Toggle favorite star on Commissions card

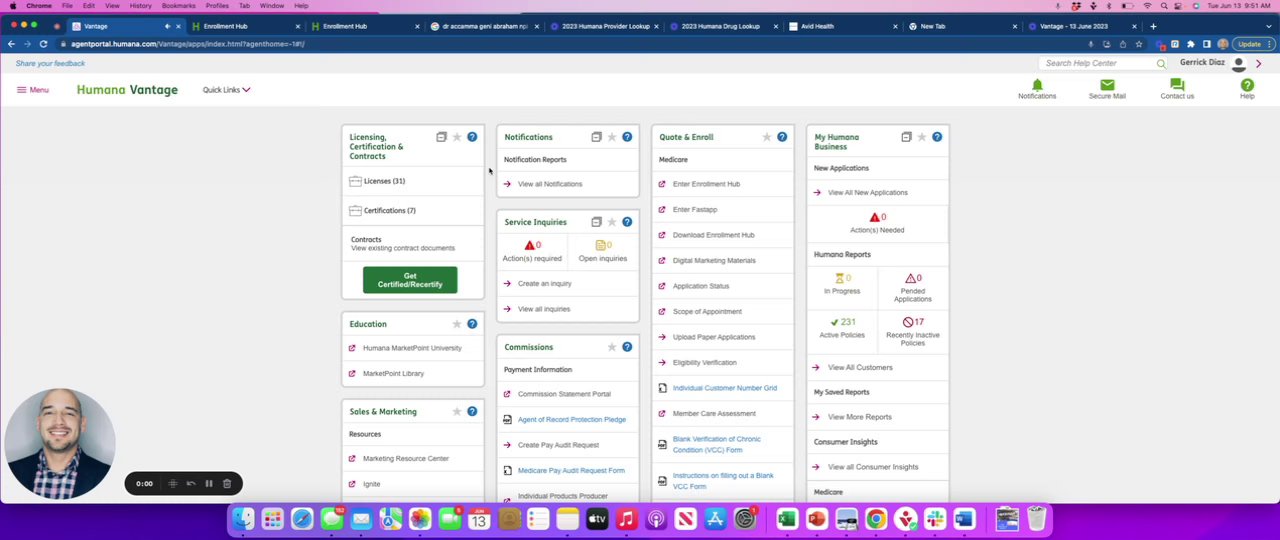point(612,347)
